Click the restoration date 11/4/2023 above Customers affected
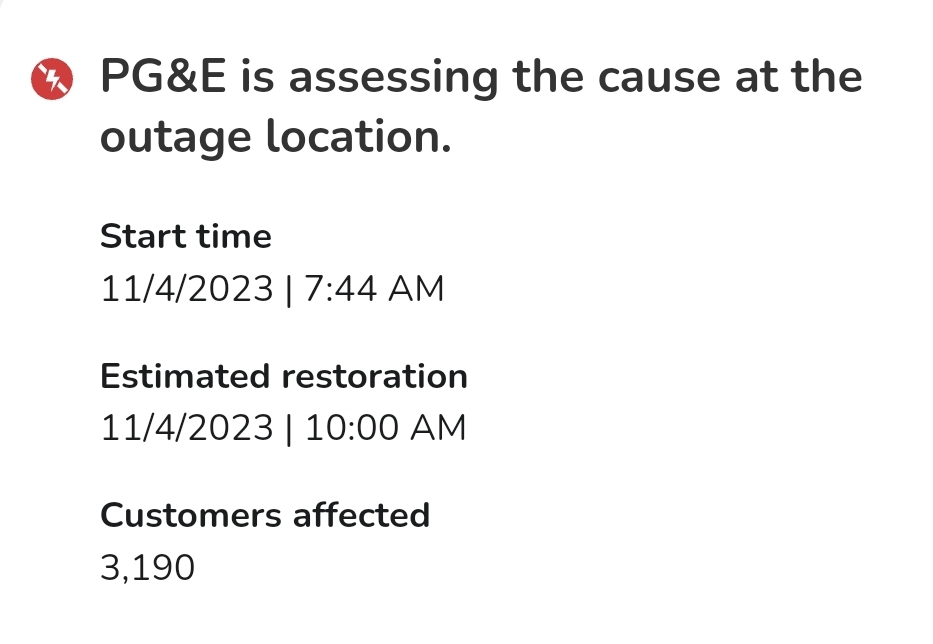933x644 pixels. point(187,429)
